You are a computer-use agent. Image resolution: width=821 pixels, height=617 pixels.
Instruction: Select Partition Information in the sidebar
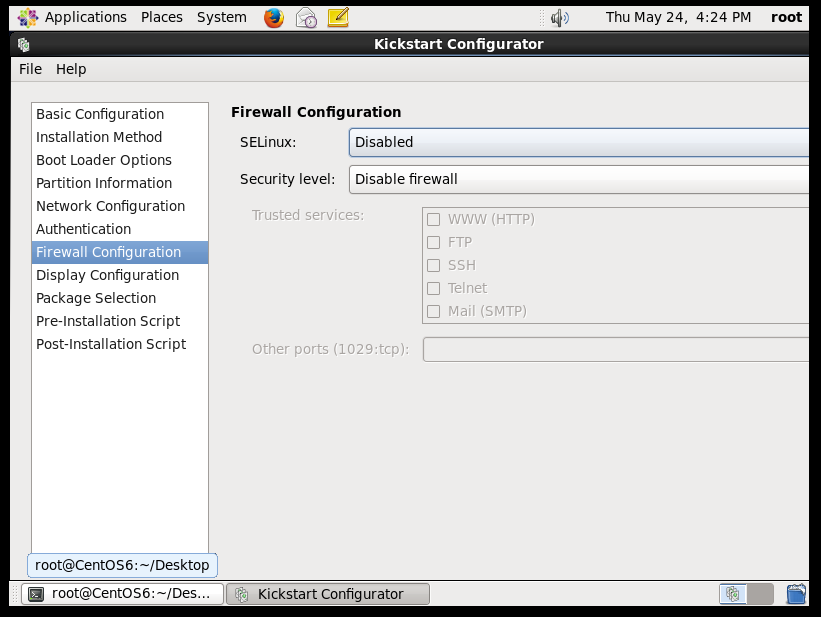tap(120, 183)
